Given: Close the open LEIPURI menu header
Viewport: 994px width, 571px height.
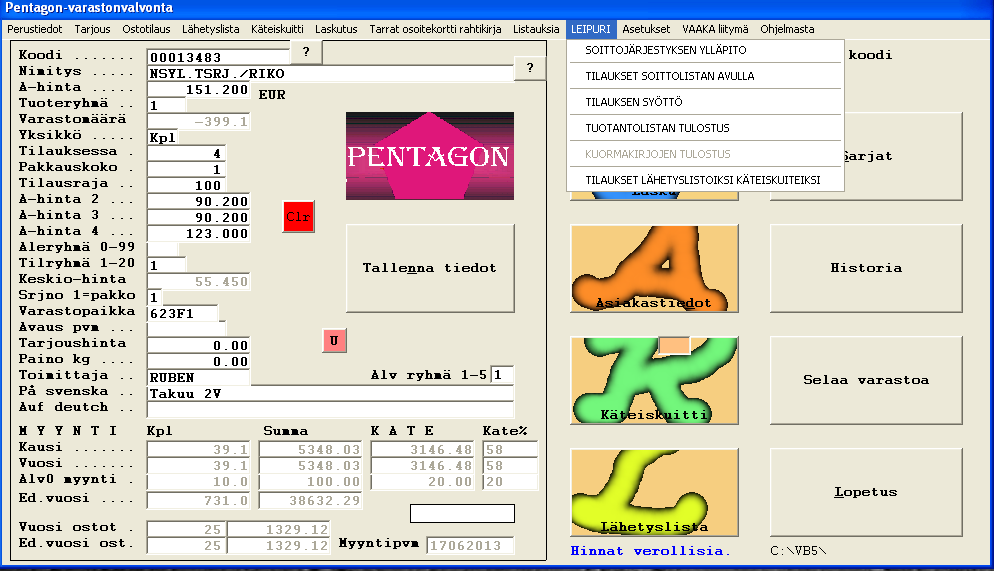Looking at the screenshot, I should click(x=590, y=29).
